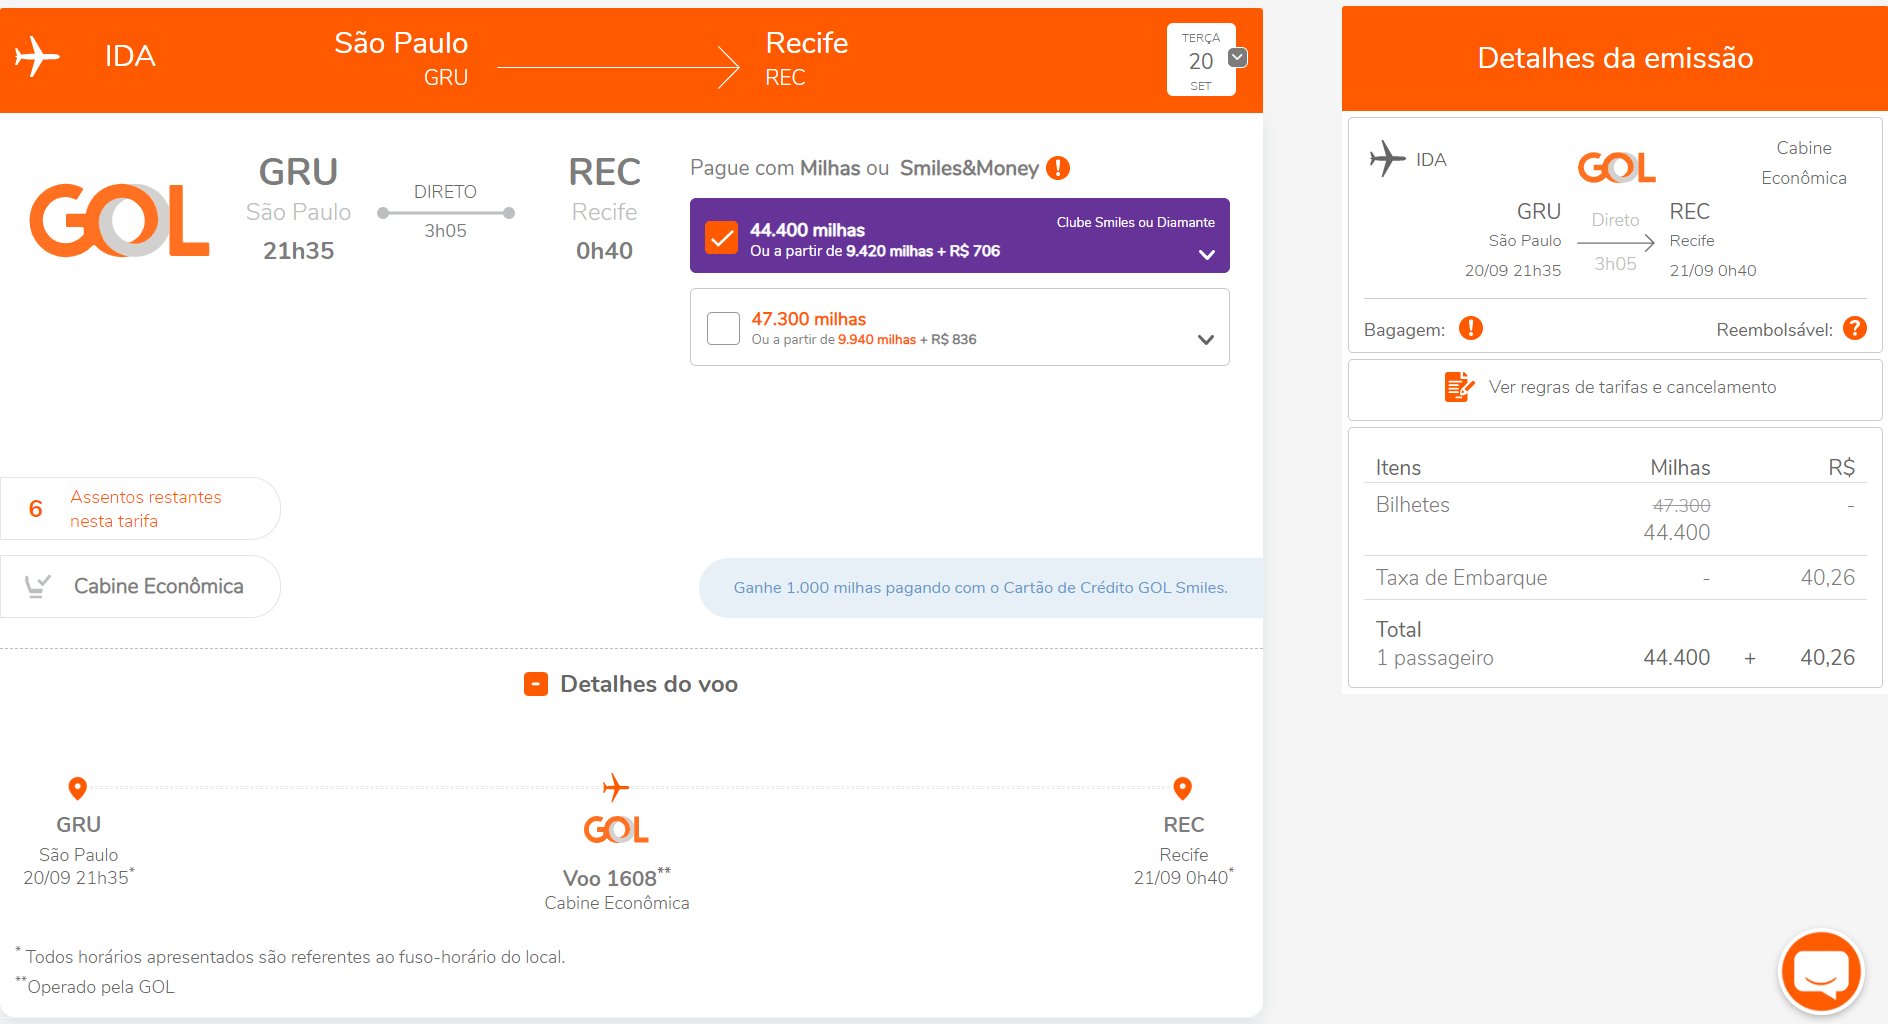Click the Clube Smiles ou Diamante label
This screenshot has width=1888, height=1024.
click(1135, 222)
